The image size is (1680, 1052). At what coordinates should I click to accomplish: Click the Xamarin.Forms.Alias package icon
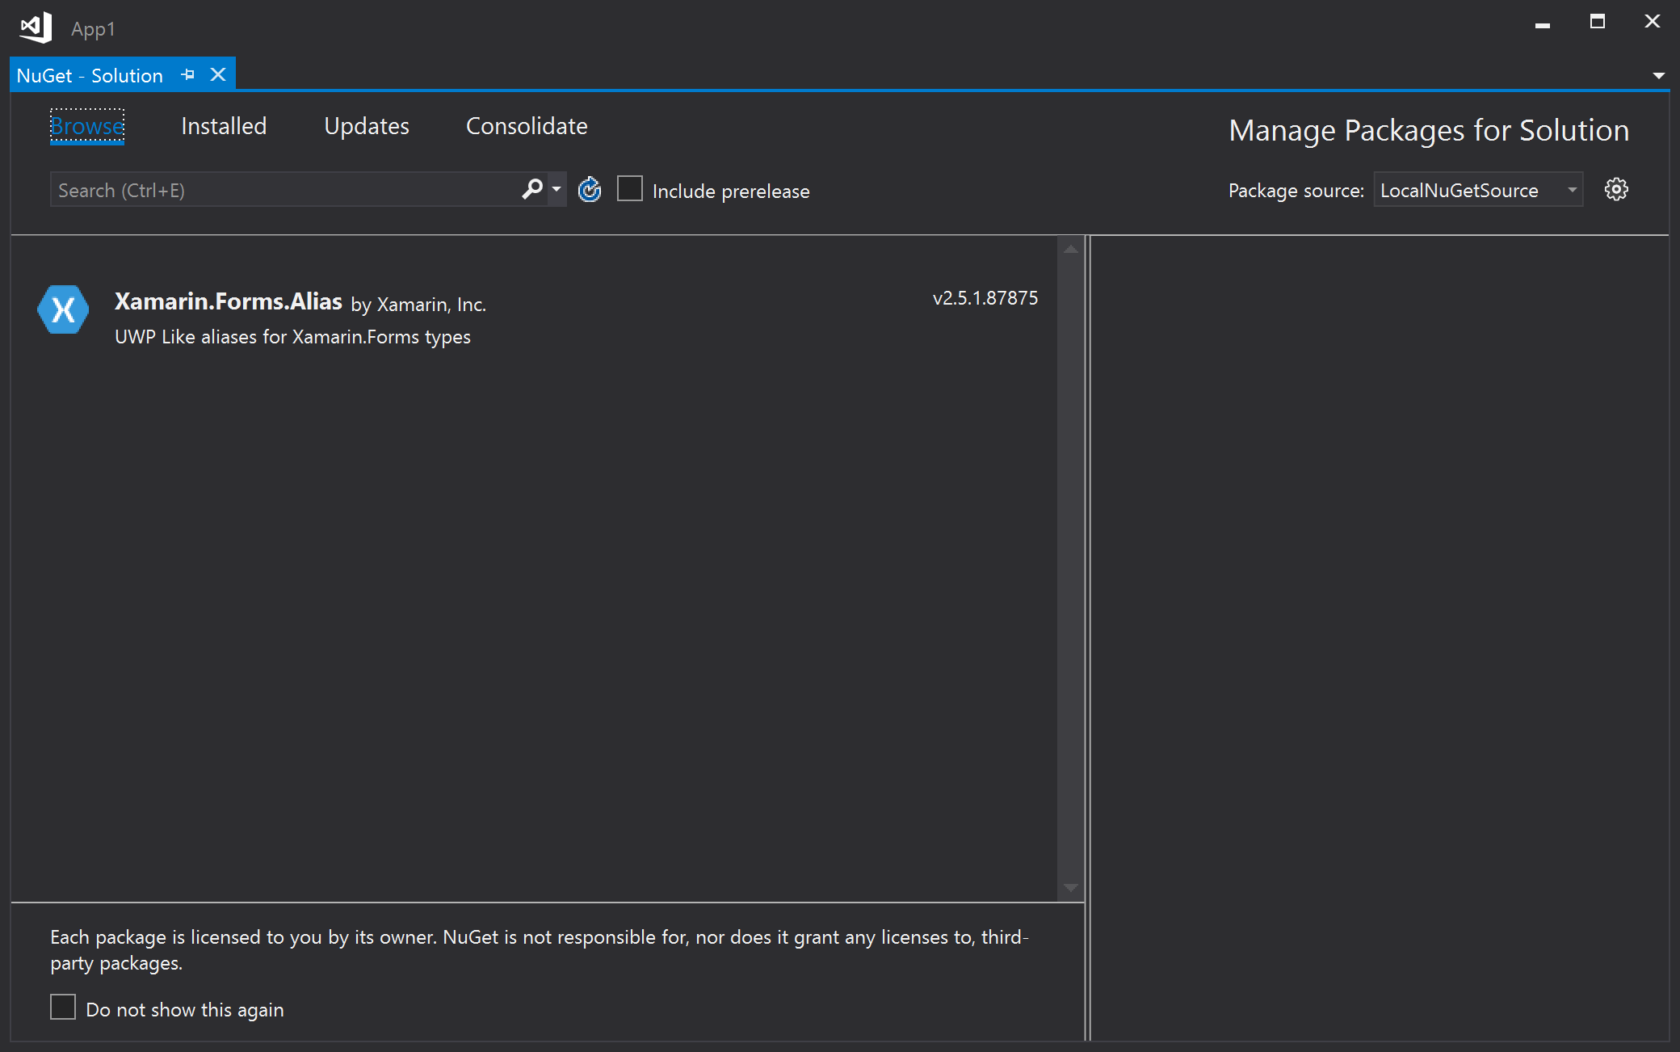point(63,310)
